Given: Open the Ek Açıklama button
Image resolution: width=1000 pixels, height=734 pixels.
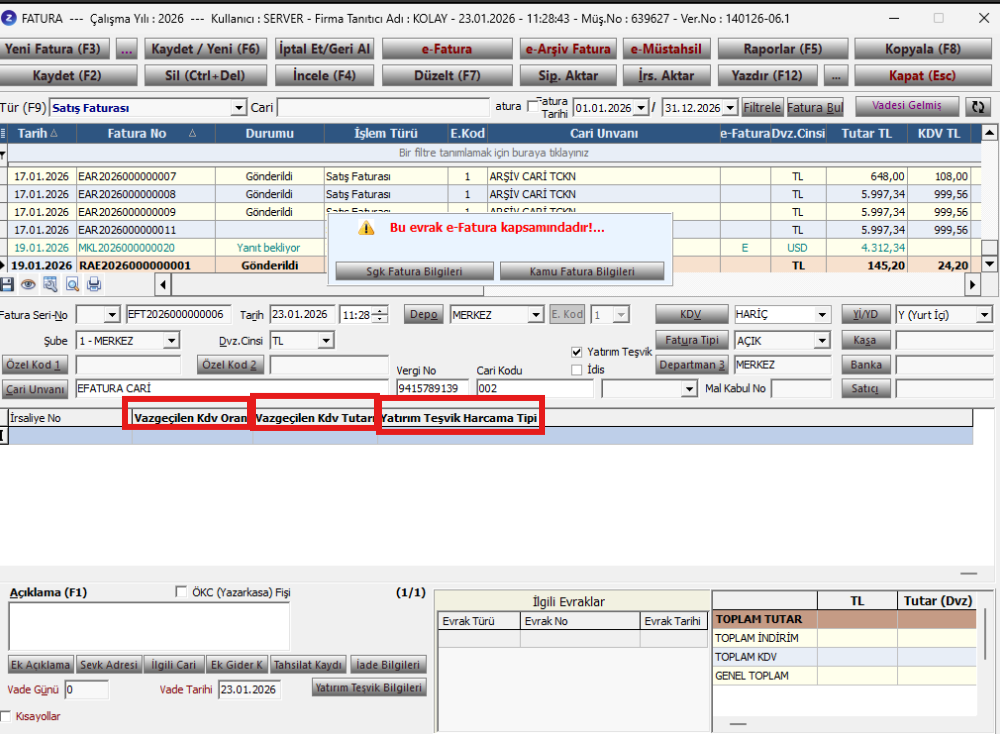Looking at the screenshot, I should pyautogui.click(x=41, y=664).
